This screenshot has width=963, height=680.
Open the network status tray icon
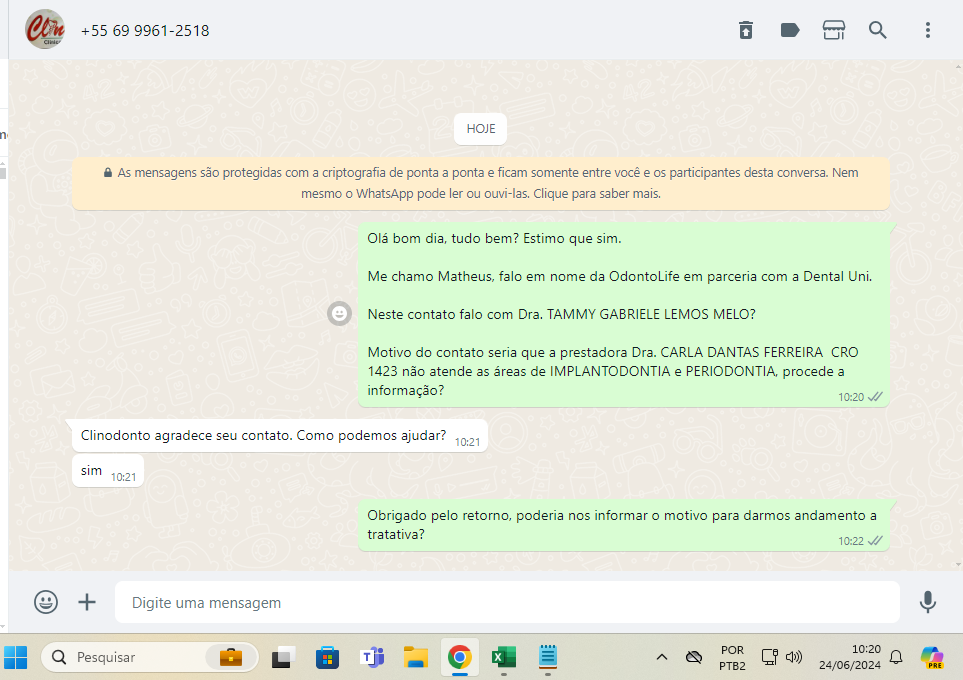[770, 657]
